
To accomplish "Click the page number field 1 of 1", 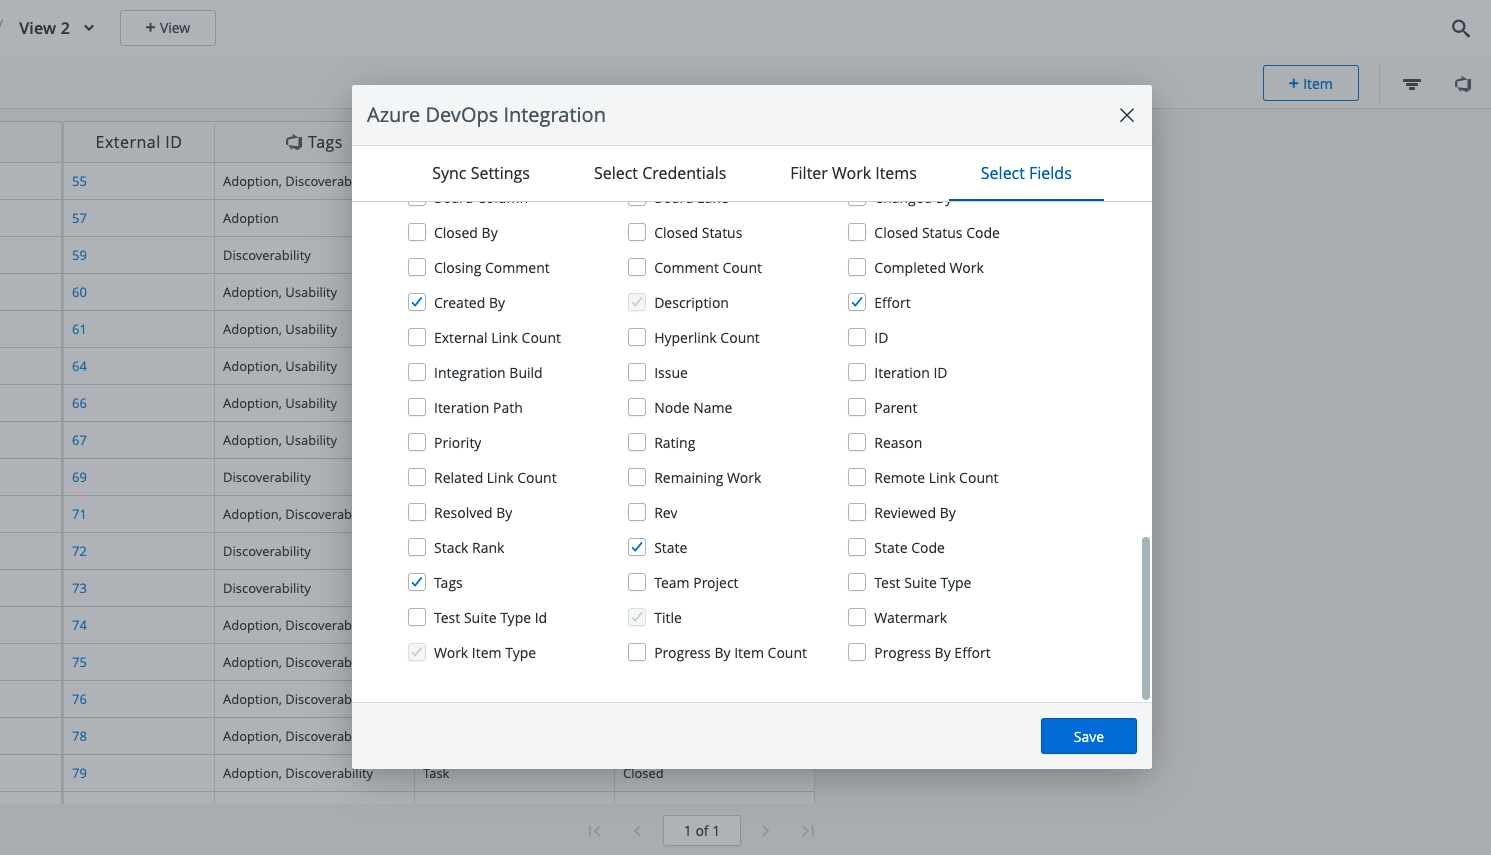I will 702,831.
